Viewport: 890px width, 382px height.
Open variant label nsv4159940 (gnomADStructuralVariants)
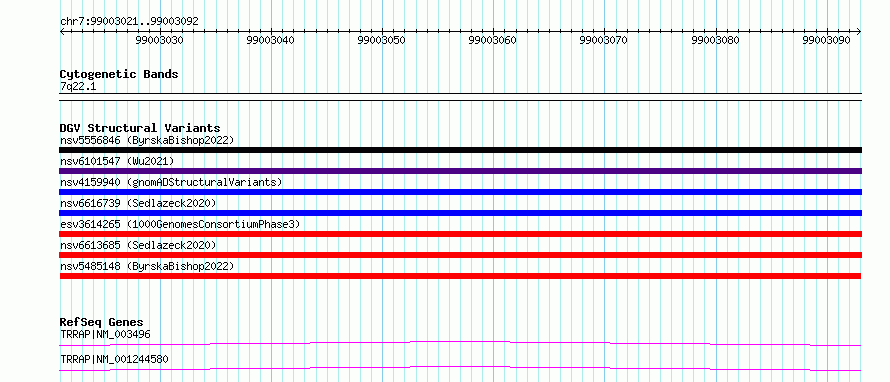[171, 182]
